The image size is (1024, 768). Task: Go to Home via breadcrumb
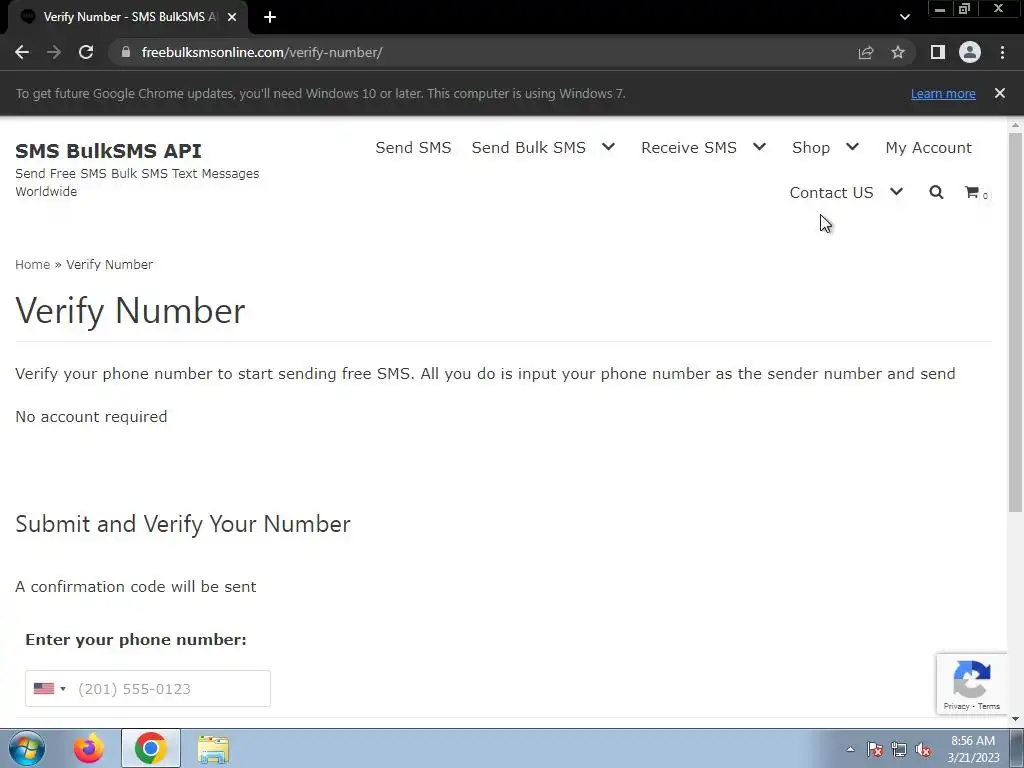point(33,264)
